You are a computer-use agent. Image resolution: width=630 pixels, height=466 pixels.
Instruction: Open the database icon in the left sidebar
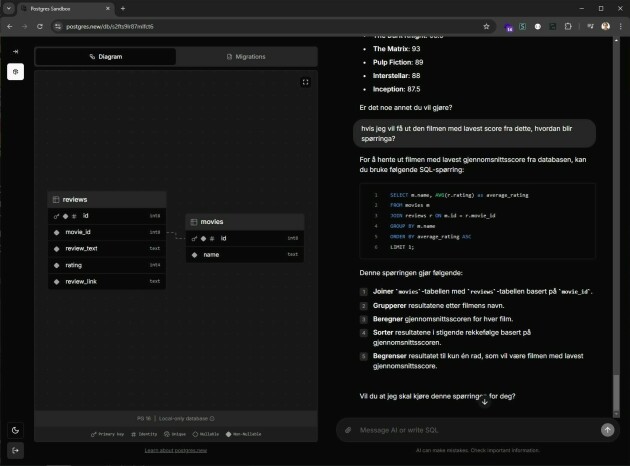(x=15, y=72)
